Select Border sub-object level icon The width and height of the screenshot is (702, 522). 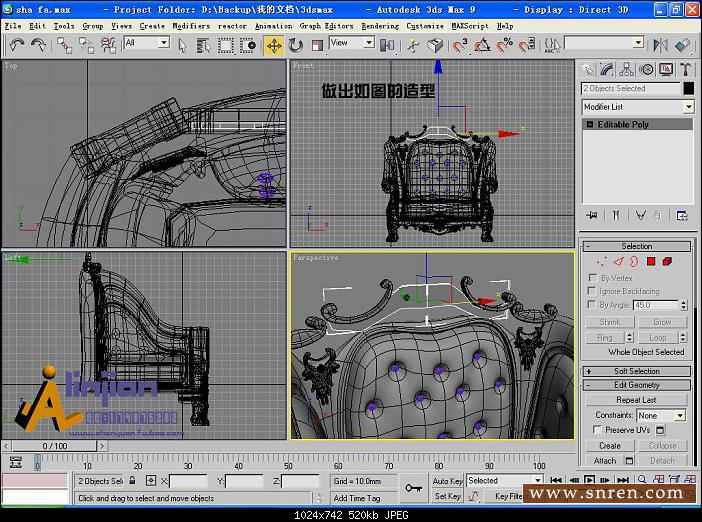[634, 261]
